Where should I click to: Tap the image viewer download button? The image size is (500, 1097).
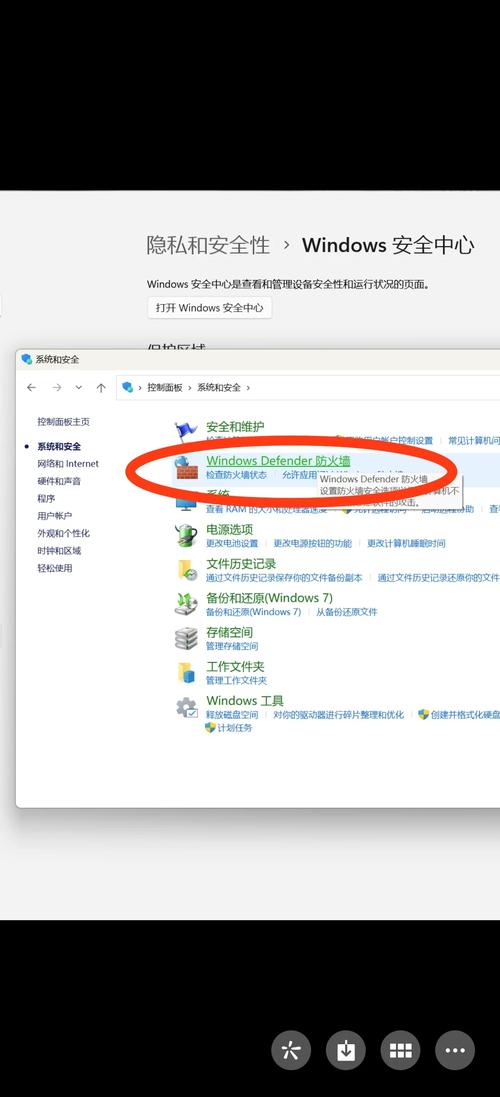click(345, 1050)
